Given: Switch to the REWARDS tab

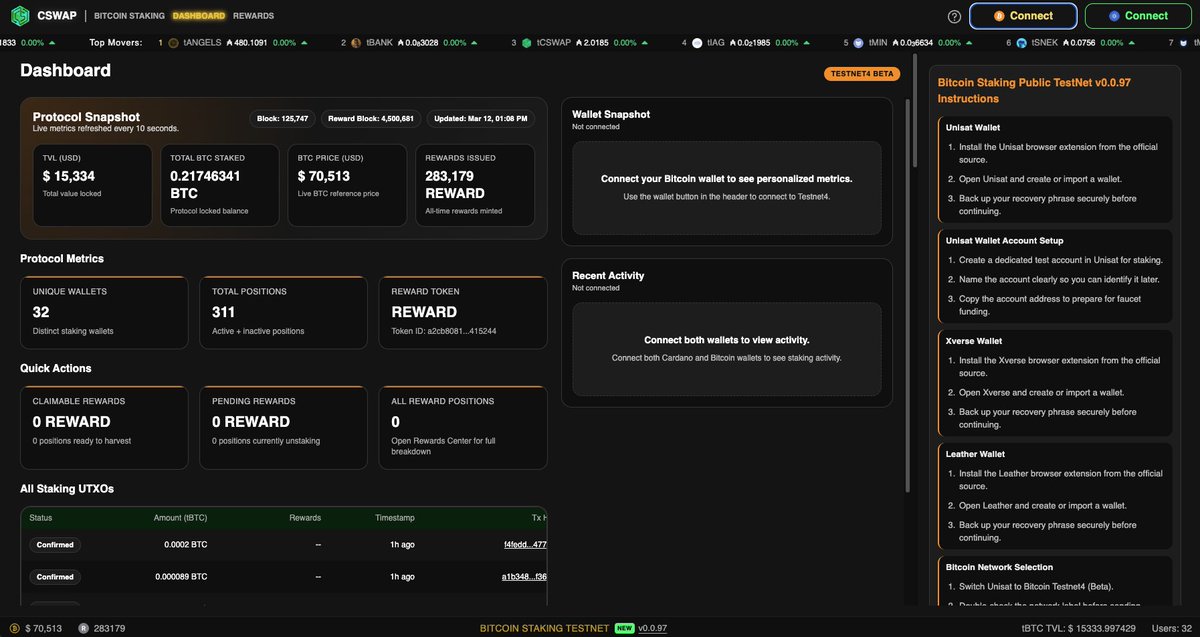Looking at the screenshot, I should (x=253, y=16).
